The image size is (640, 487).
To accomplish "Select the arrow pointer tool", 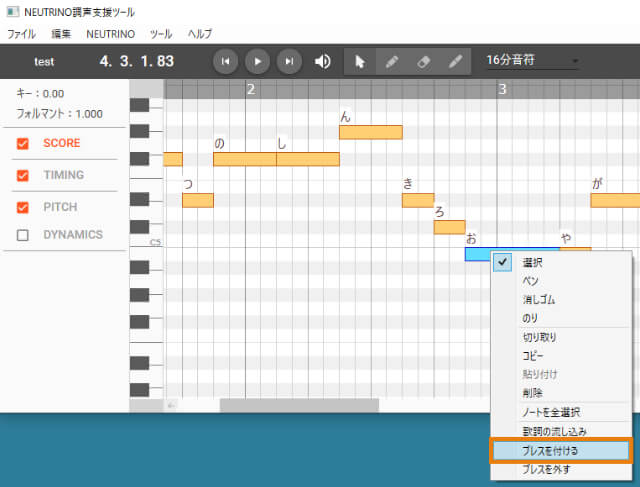I will [x=360, y=62].
